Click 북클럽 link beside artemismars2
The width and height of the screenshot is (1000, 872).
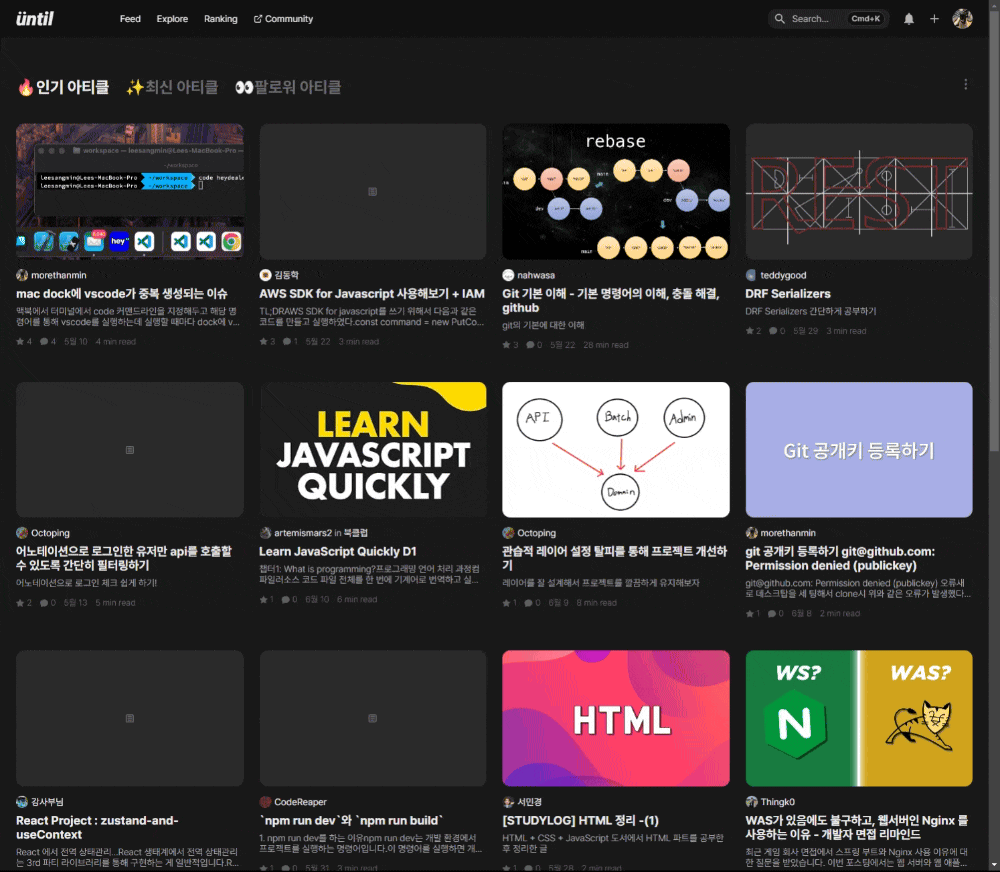pos(355,533)
